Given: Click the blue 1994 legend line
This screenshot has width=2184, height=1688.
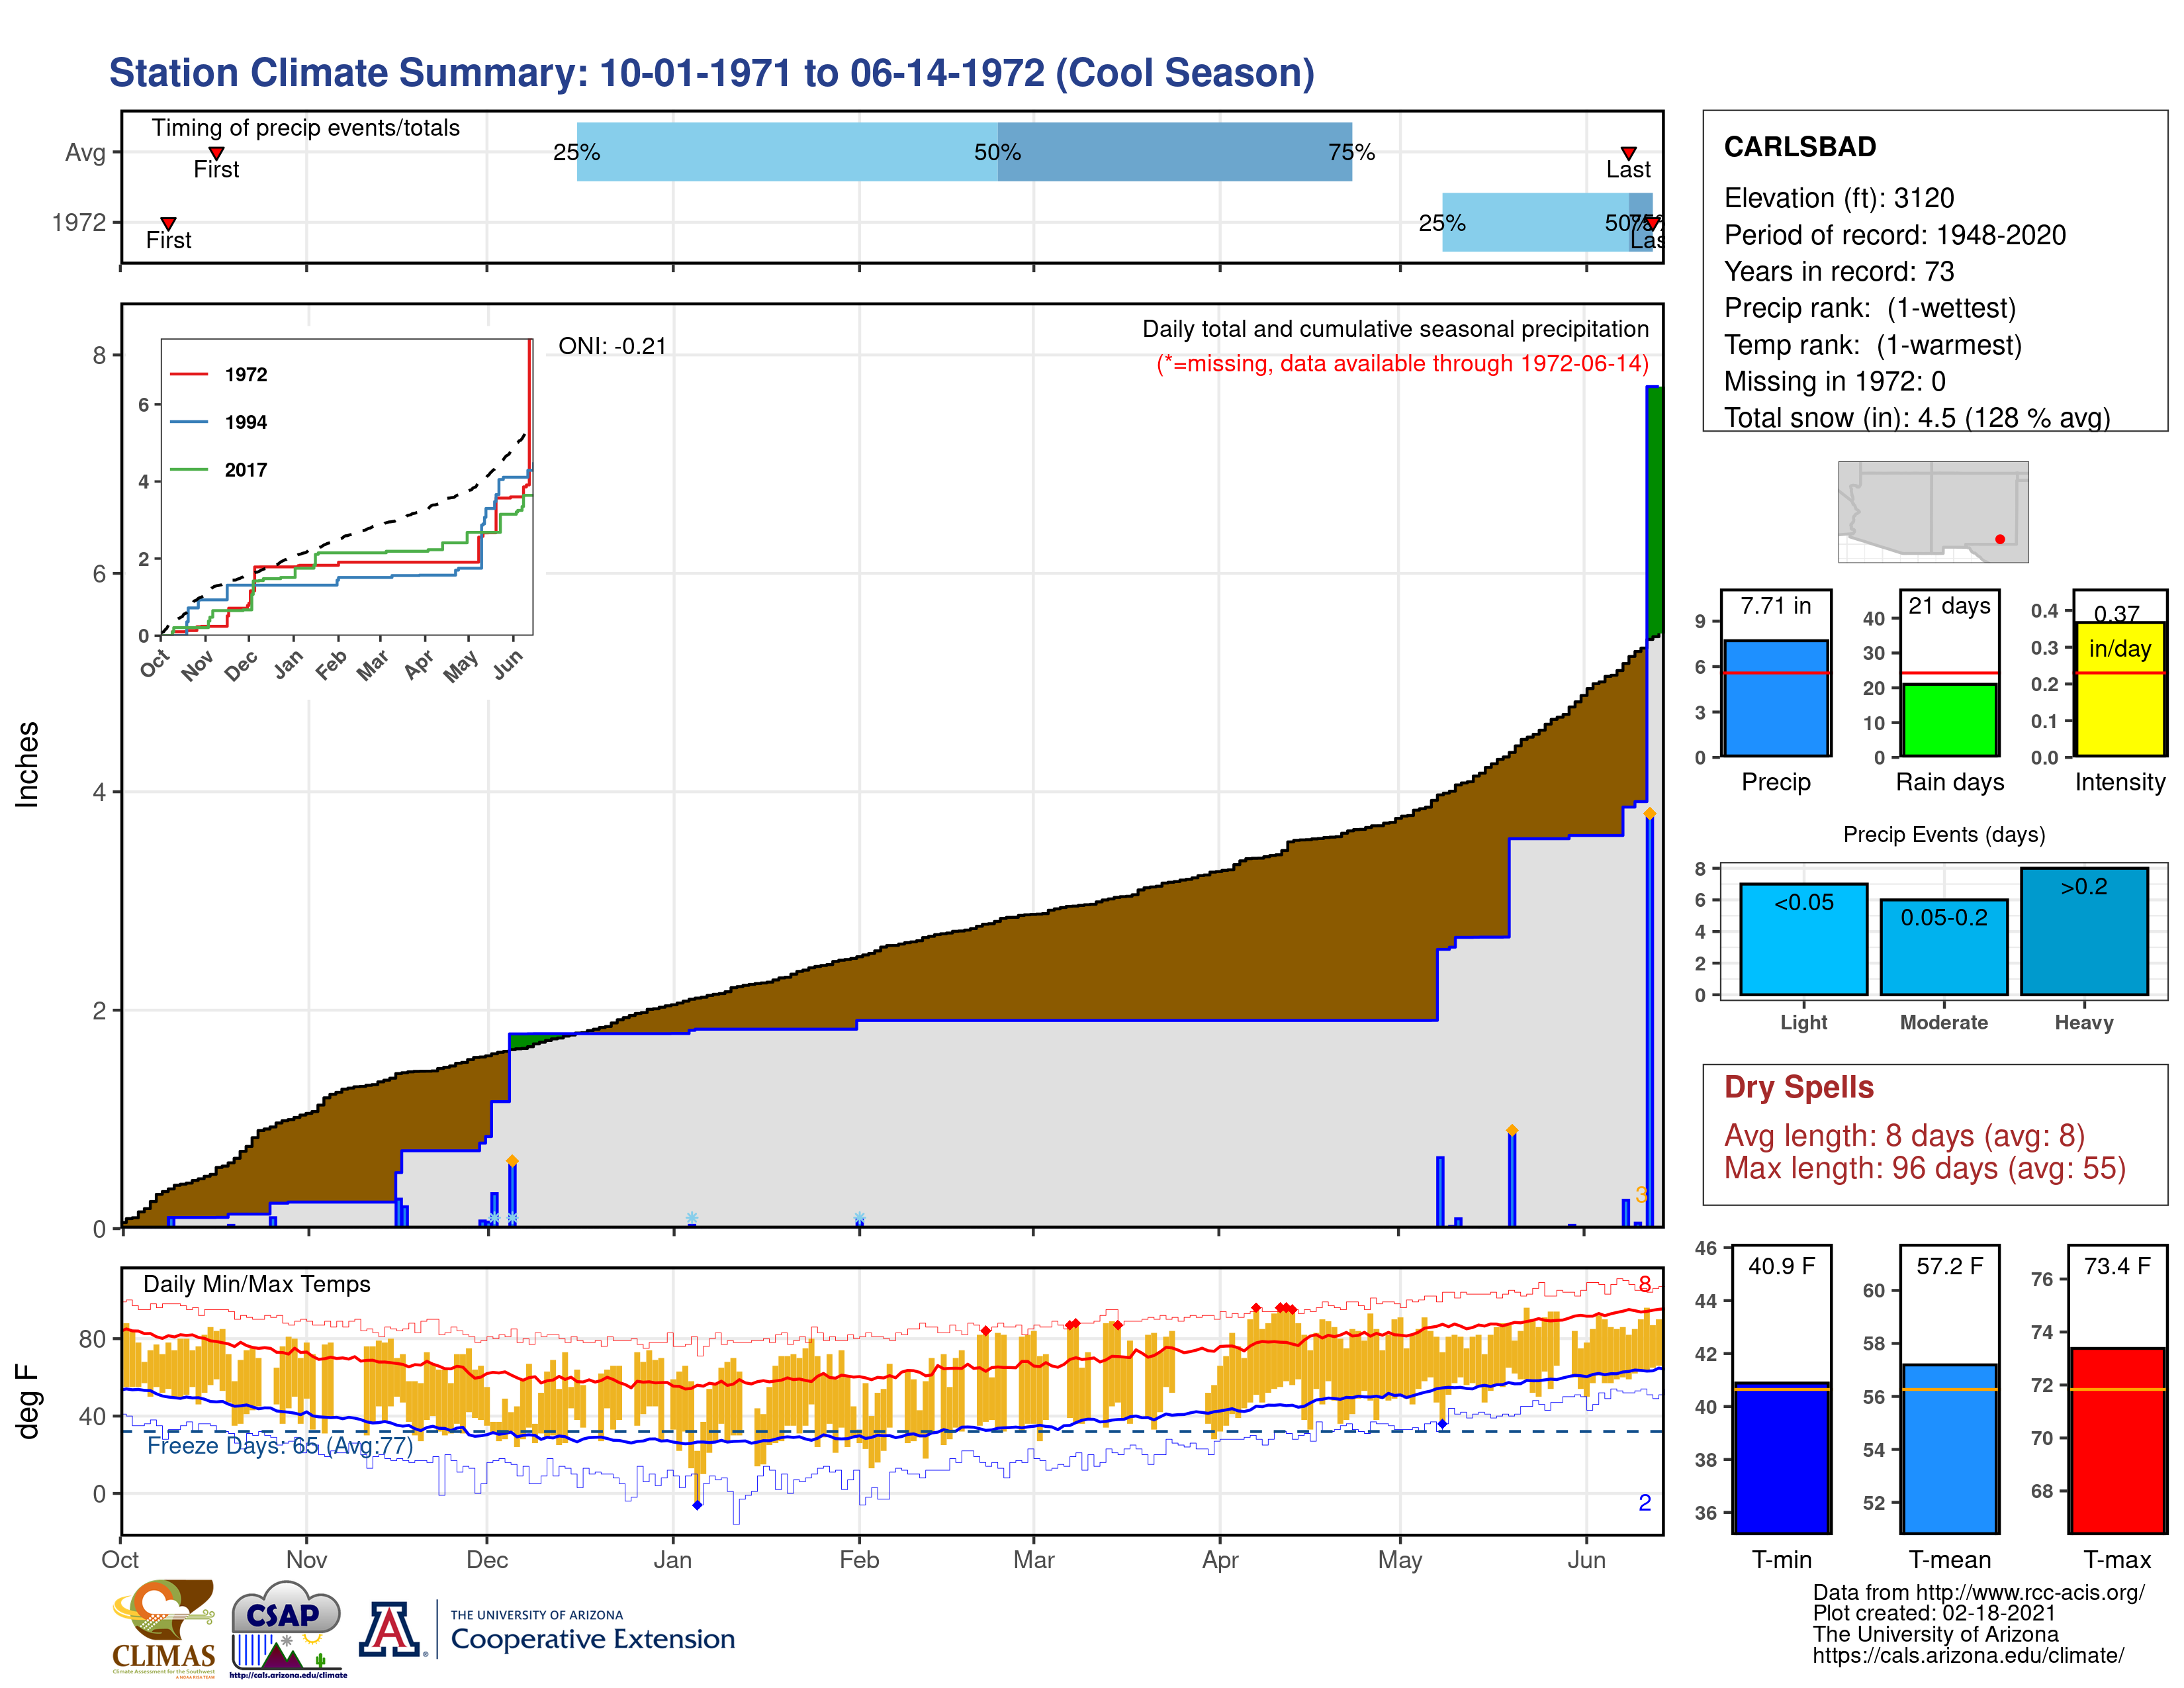Looking at the screenshot, I should (189, 422).
